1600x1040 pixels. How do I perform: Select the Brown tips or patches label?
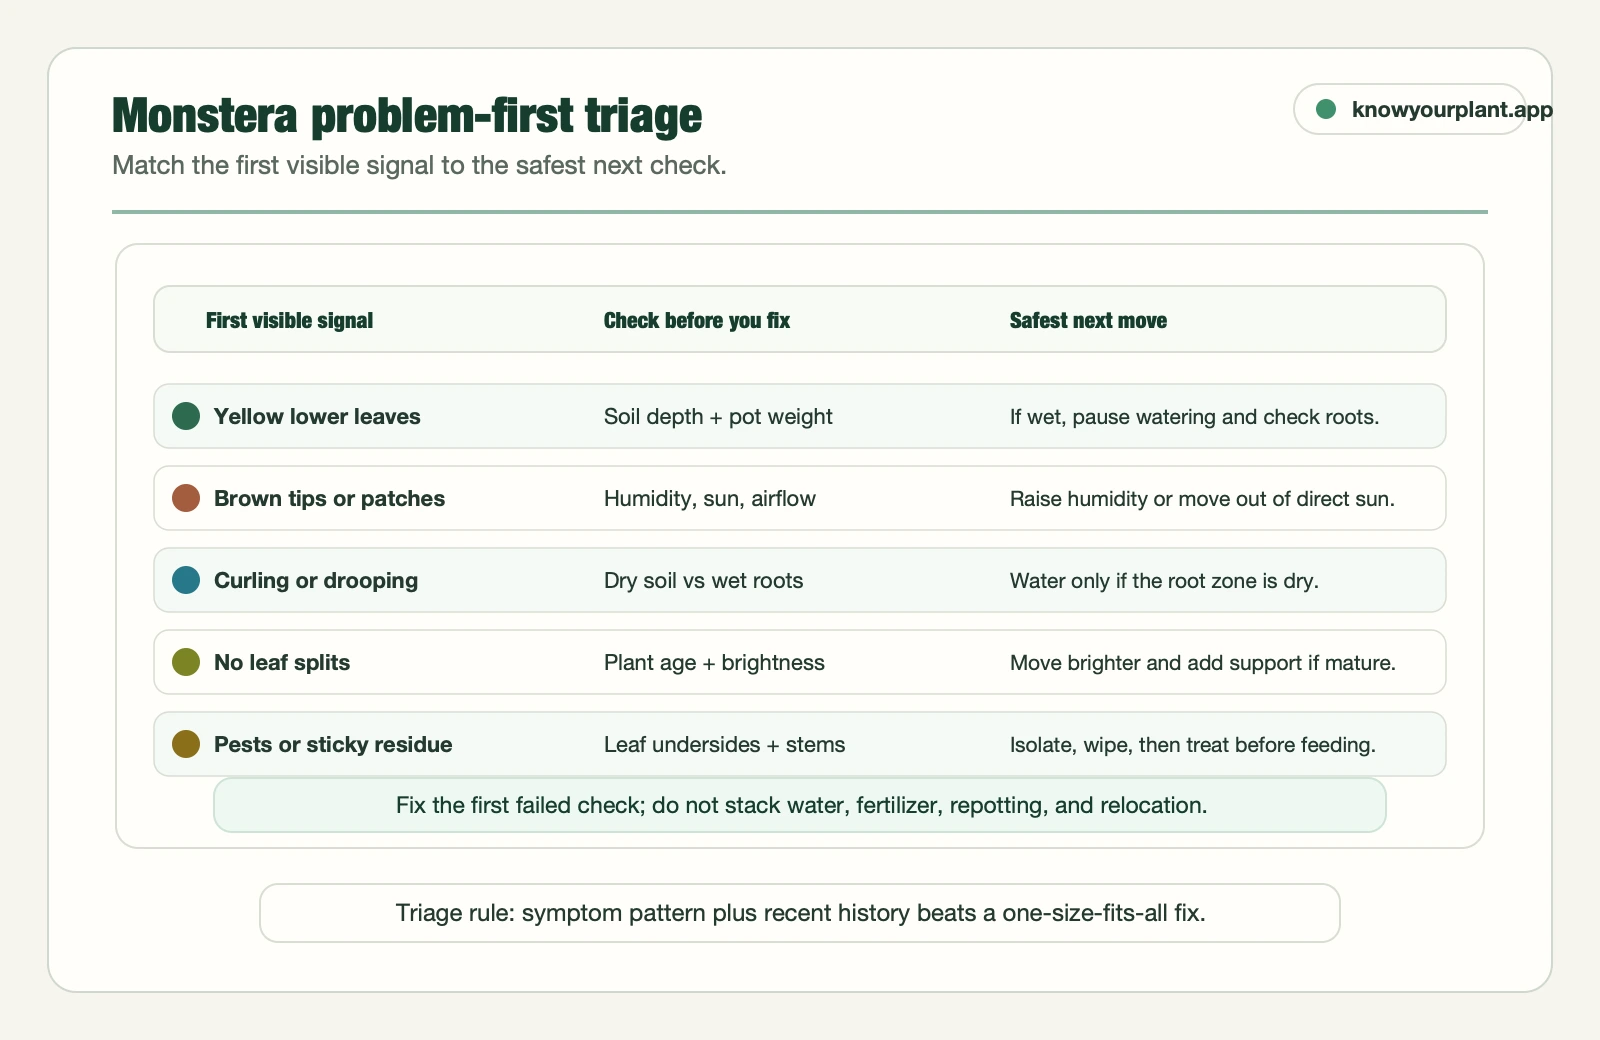pos(329,498)
